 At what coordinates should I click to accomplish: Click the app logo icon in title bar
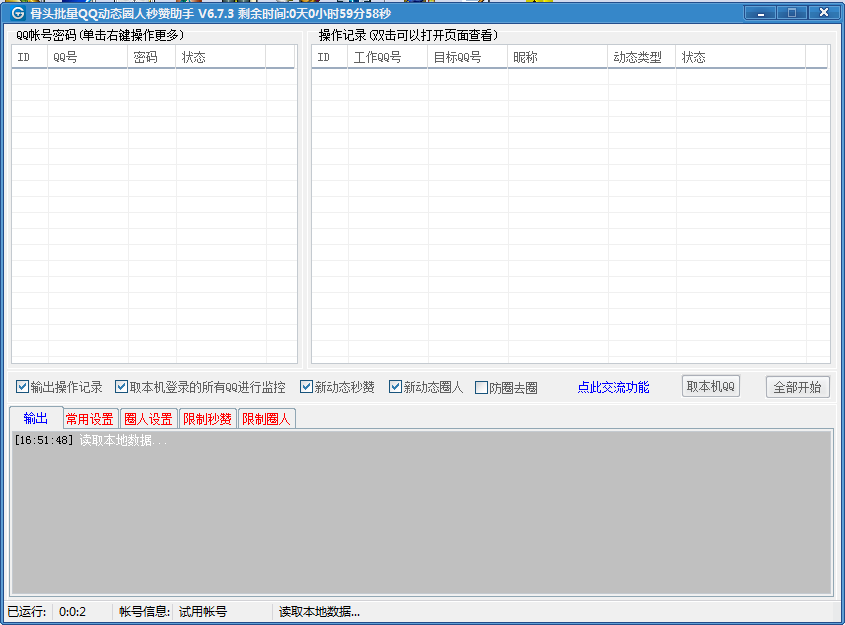click(18, 13)
